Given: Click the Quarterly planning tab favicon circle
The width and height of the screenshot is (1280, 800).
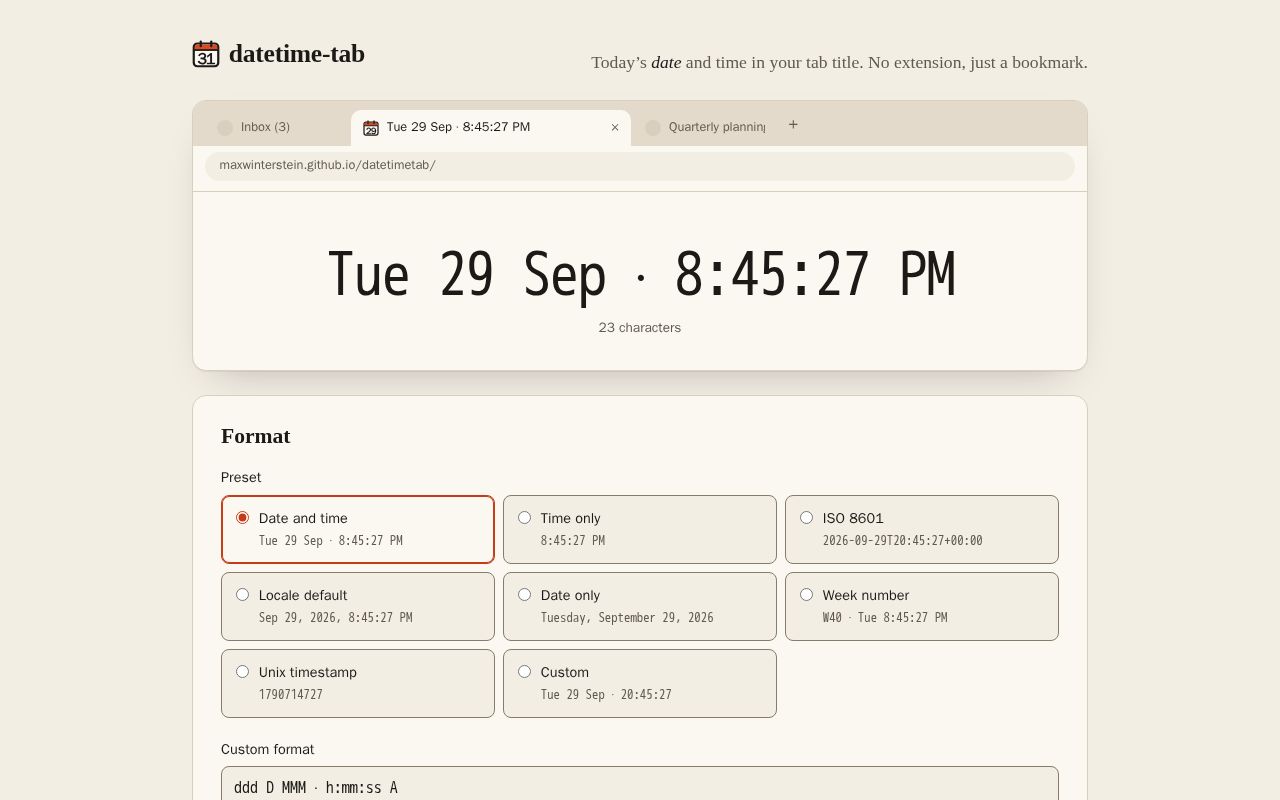Looking at the screenshot, I should click(x=653, y=128).
